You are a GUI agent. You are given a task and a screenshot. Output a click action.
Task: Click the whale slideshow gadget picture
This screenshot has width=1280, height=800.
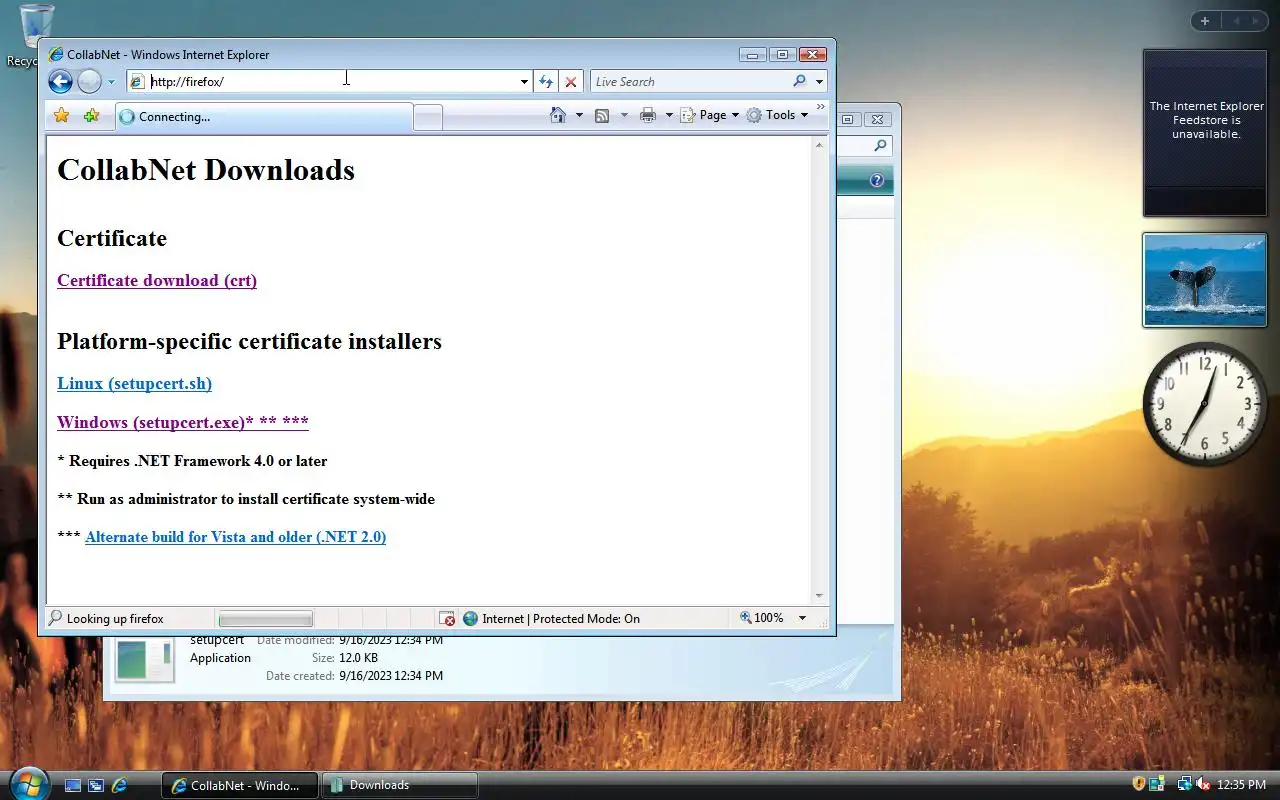(x=1205, y=280)
